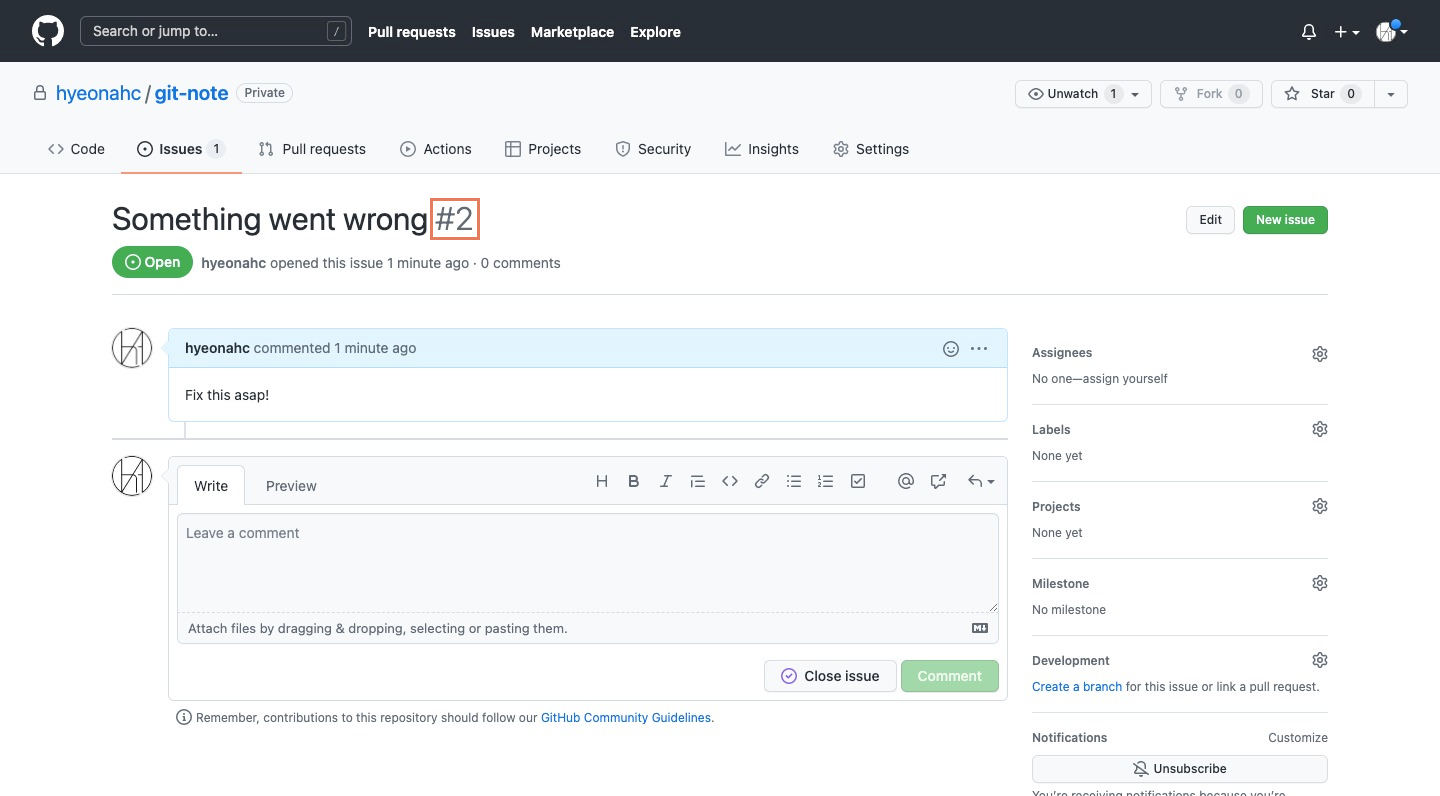This screenshot has width=1440, height=796.
Task: Add a reaction with the smiley icon
Action: coord(951,348)
